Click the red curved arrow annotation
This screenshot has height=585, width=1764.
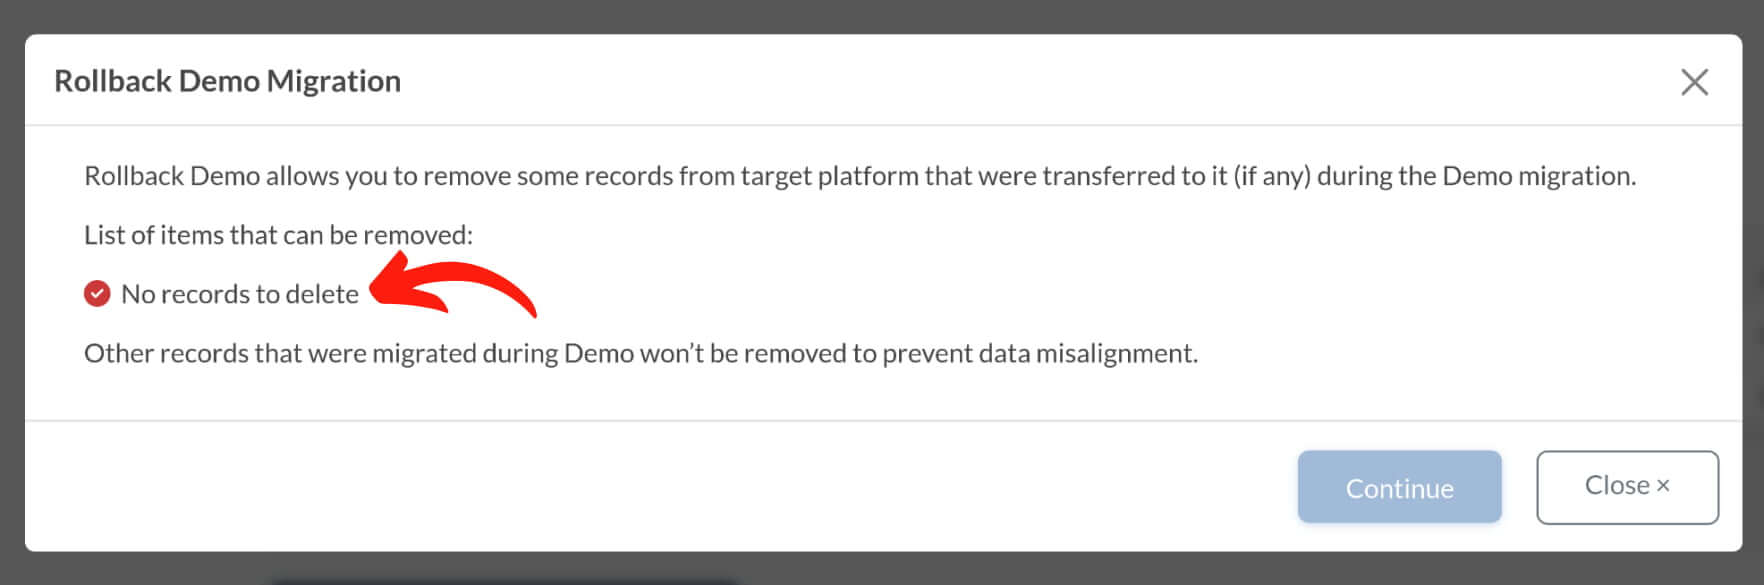pos(453,285)
